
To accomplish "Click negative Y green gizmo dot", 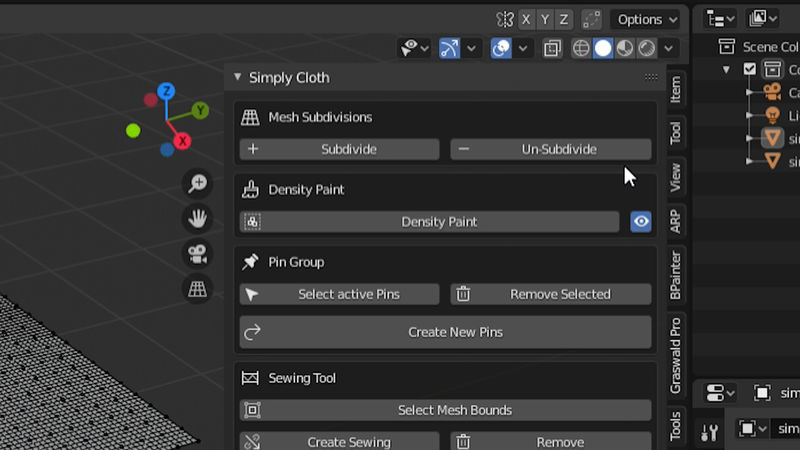I will [133, 131].
